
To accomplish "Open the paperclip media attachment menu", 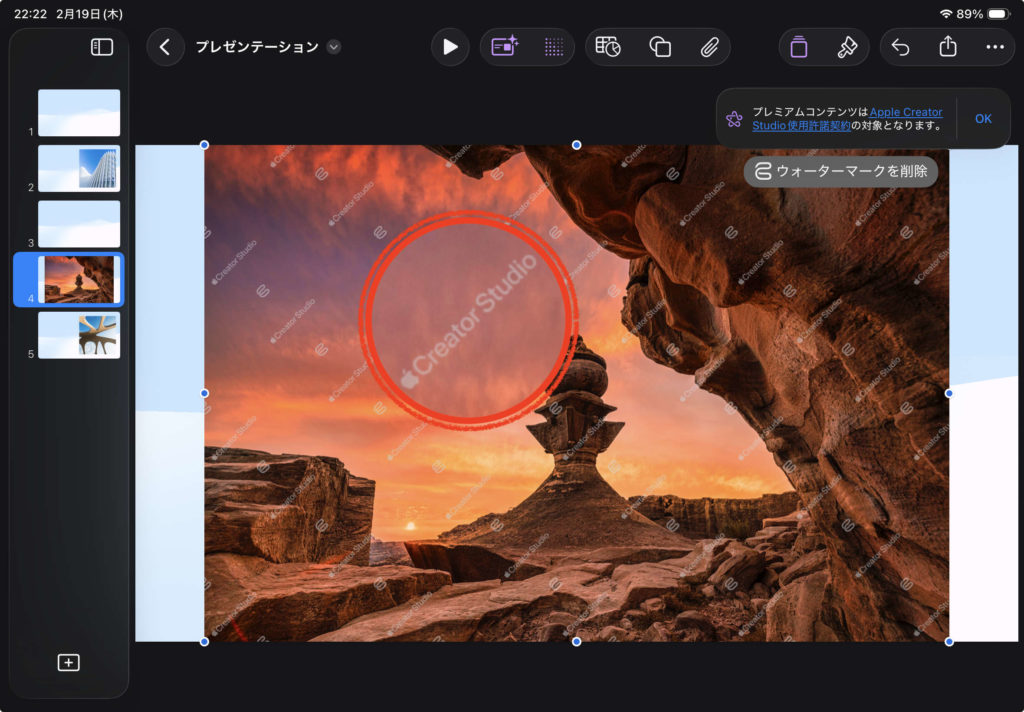I will coord(709,47).
